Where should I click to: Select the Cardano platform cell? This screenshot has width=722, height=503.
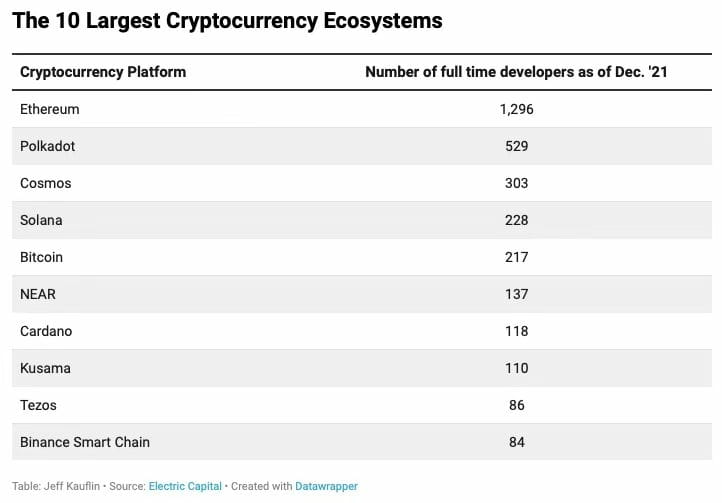pos(46,331)
